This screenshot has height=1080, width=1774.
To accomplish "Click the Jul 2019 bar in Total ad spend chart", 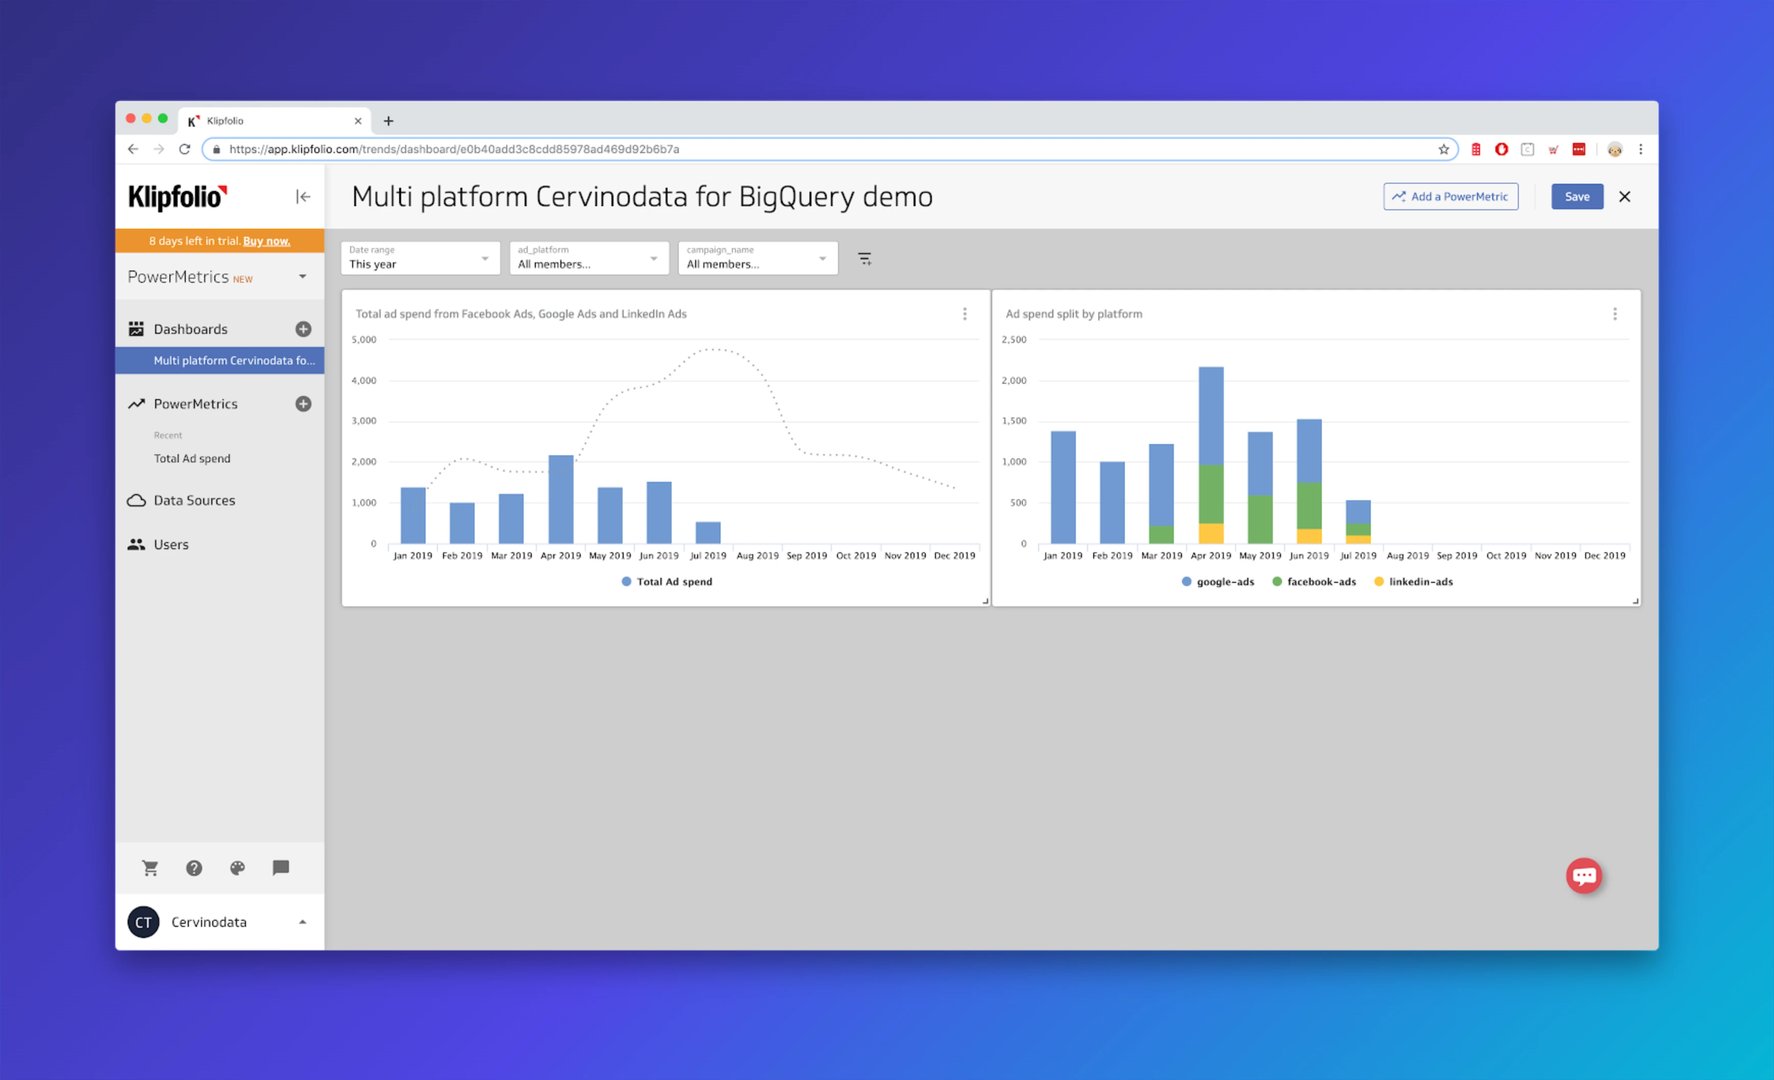I will pyautogui.click(x=708, y=533).
